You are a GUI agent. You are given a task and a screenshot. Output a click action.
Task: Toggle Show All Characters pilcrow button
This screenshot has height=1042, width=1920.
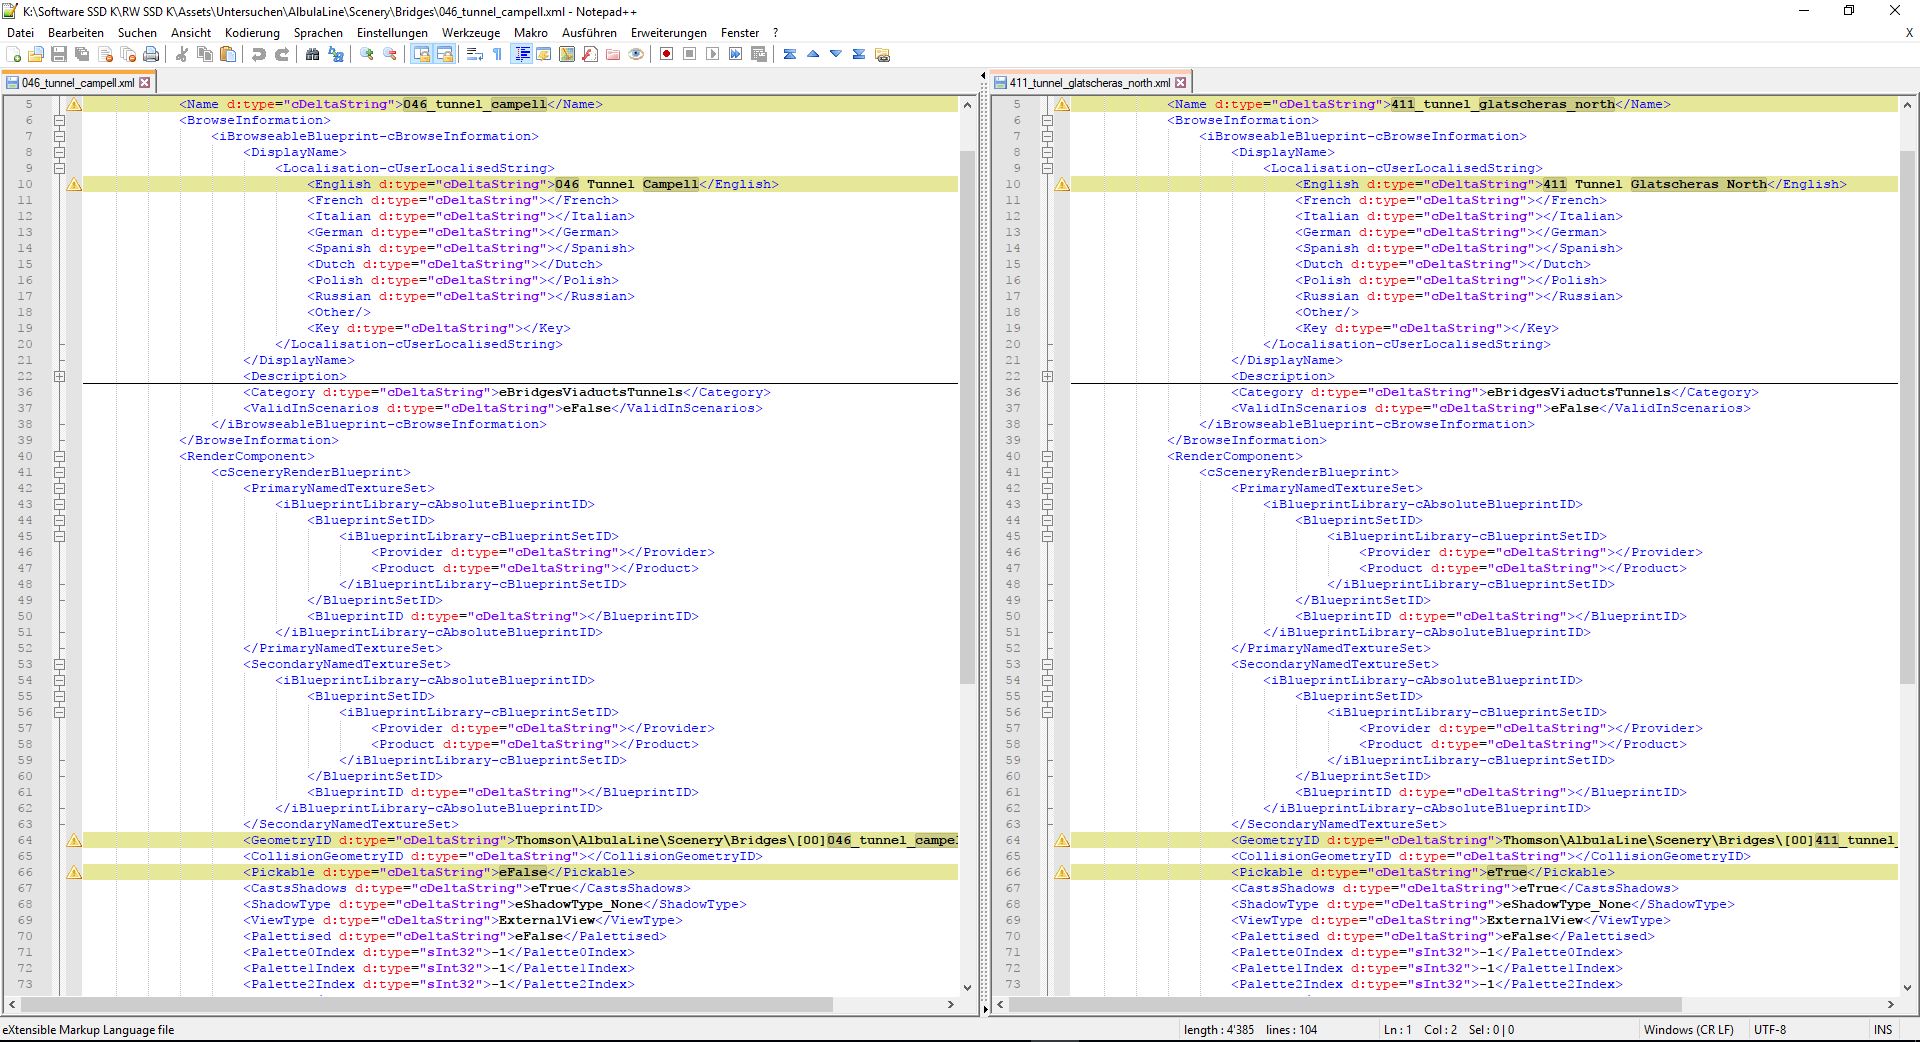pos(497,55)
